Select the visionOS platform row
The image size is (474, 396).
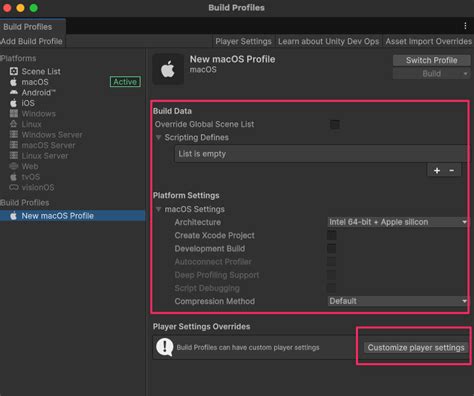[73, 187]
